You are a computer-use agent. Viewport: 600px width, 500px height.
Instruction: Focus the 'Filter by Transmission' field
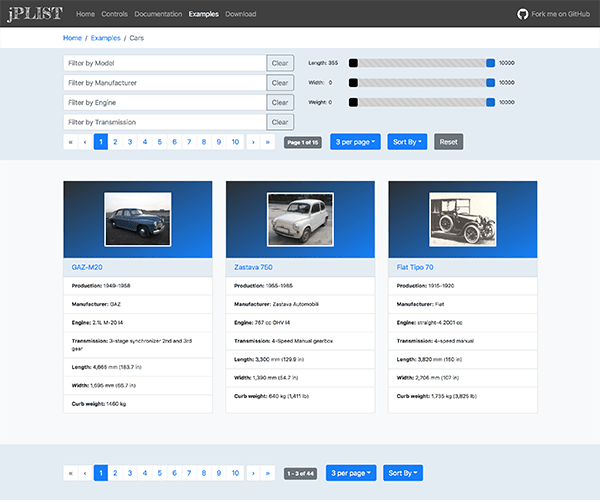[165, 122]
